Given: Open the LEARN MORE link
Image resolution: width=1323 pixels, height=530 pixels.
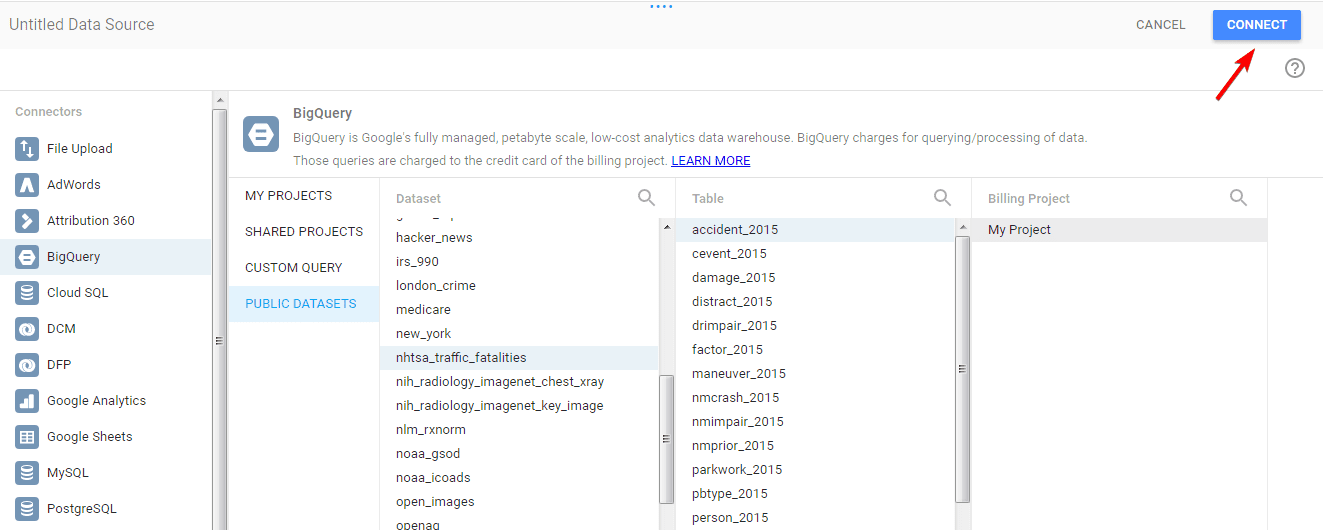Looking at the screenshot, I should pyautogui.click(x=711, y=161).
